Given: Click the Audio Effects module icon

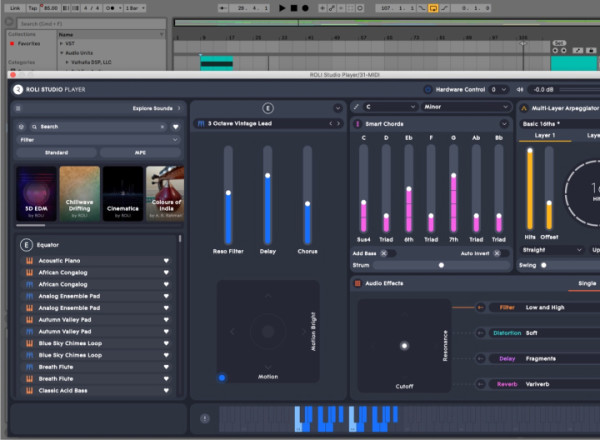Looking at the screenshot, I should point(357,284).
